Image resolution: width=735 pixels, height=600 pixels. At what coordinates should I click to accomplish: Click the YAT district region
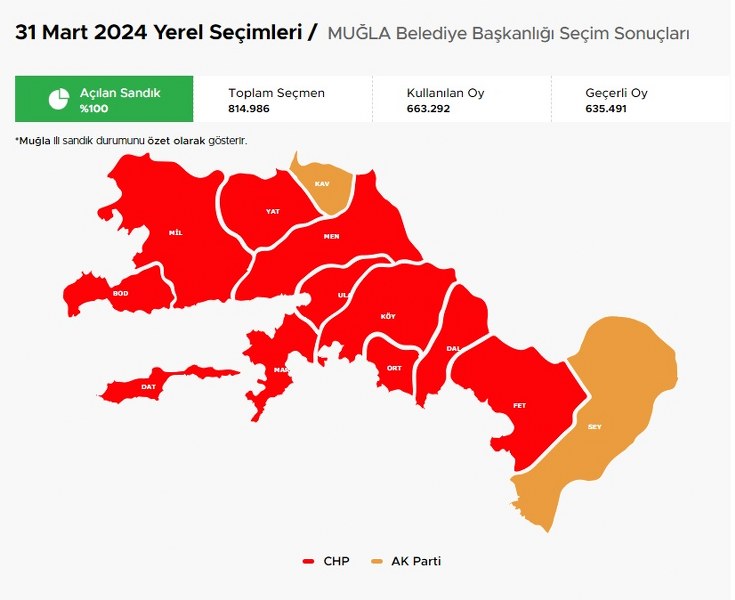point(271,211)
